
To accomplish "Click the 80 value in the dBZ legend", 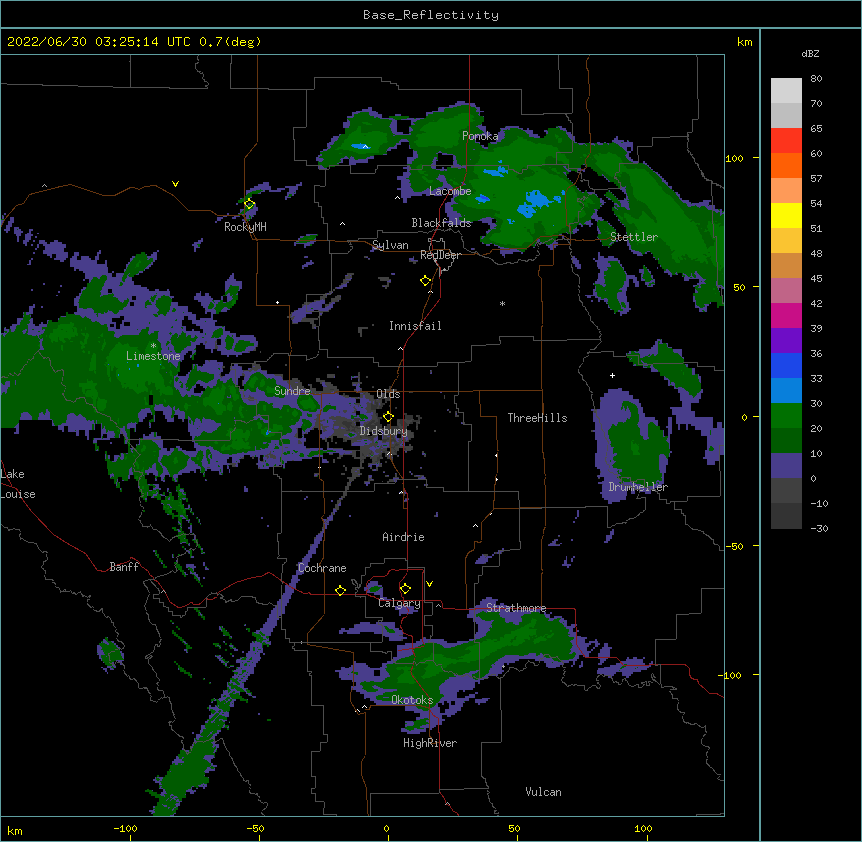I will tap(816, 79).
